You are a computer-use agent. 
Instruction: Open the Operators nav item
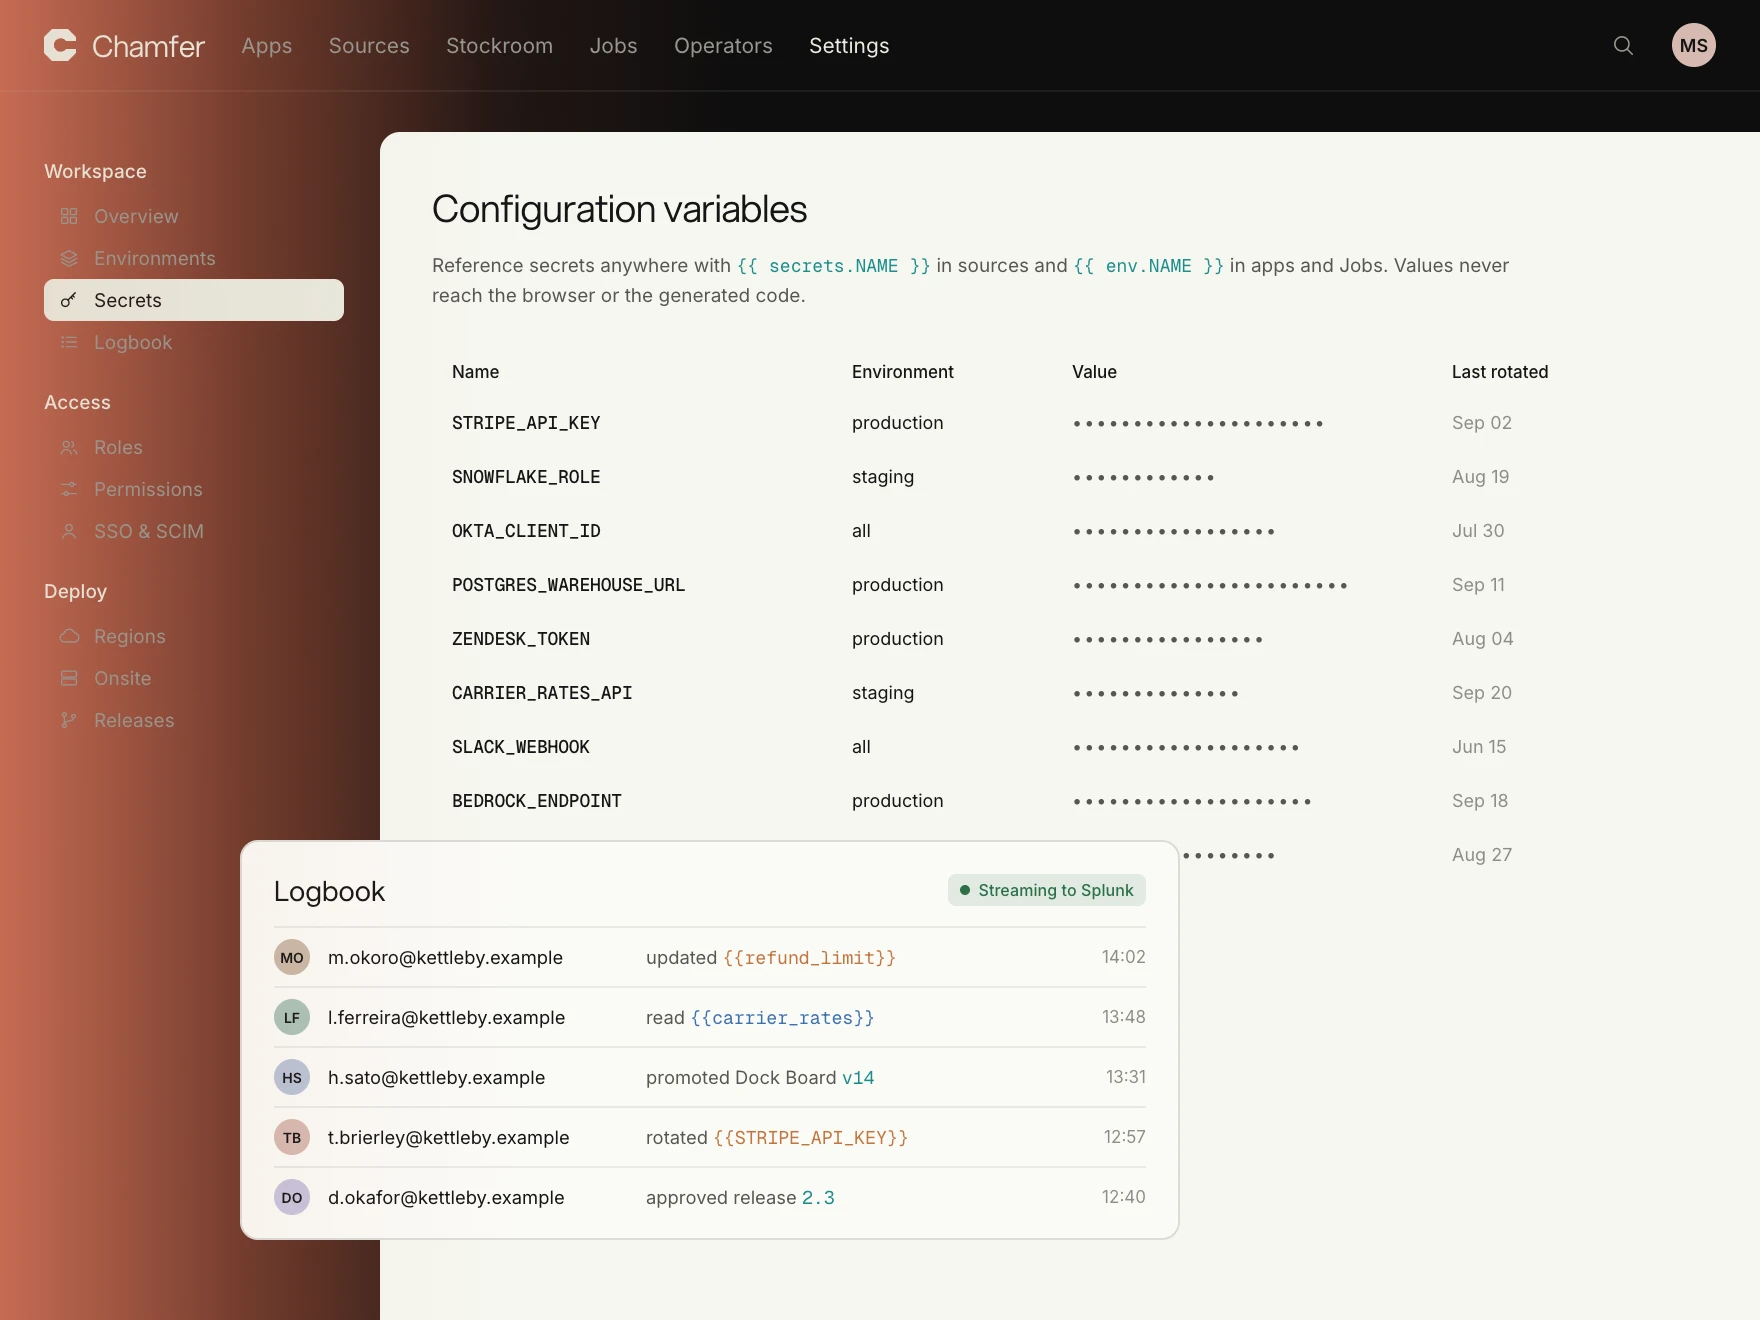(723, 46)
